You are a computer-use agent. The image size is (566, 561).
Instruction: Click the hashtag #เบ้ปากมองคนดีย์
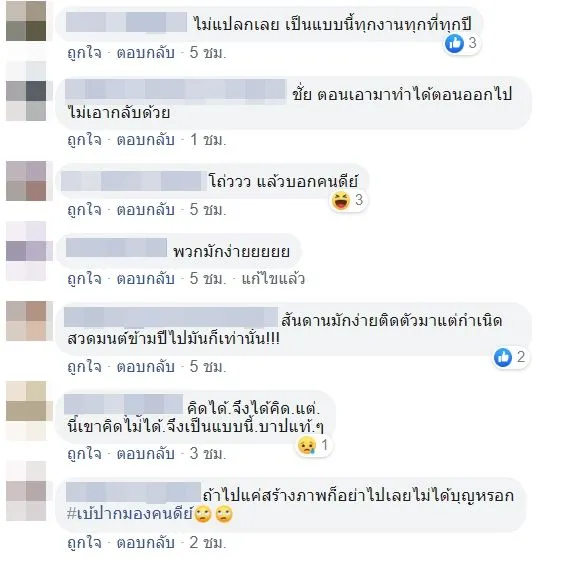(x=131, y=513)
